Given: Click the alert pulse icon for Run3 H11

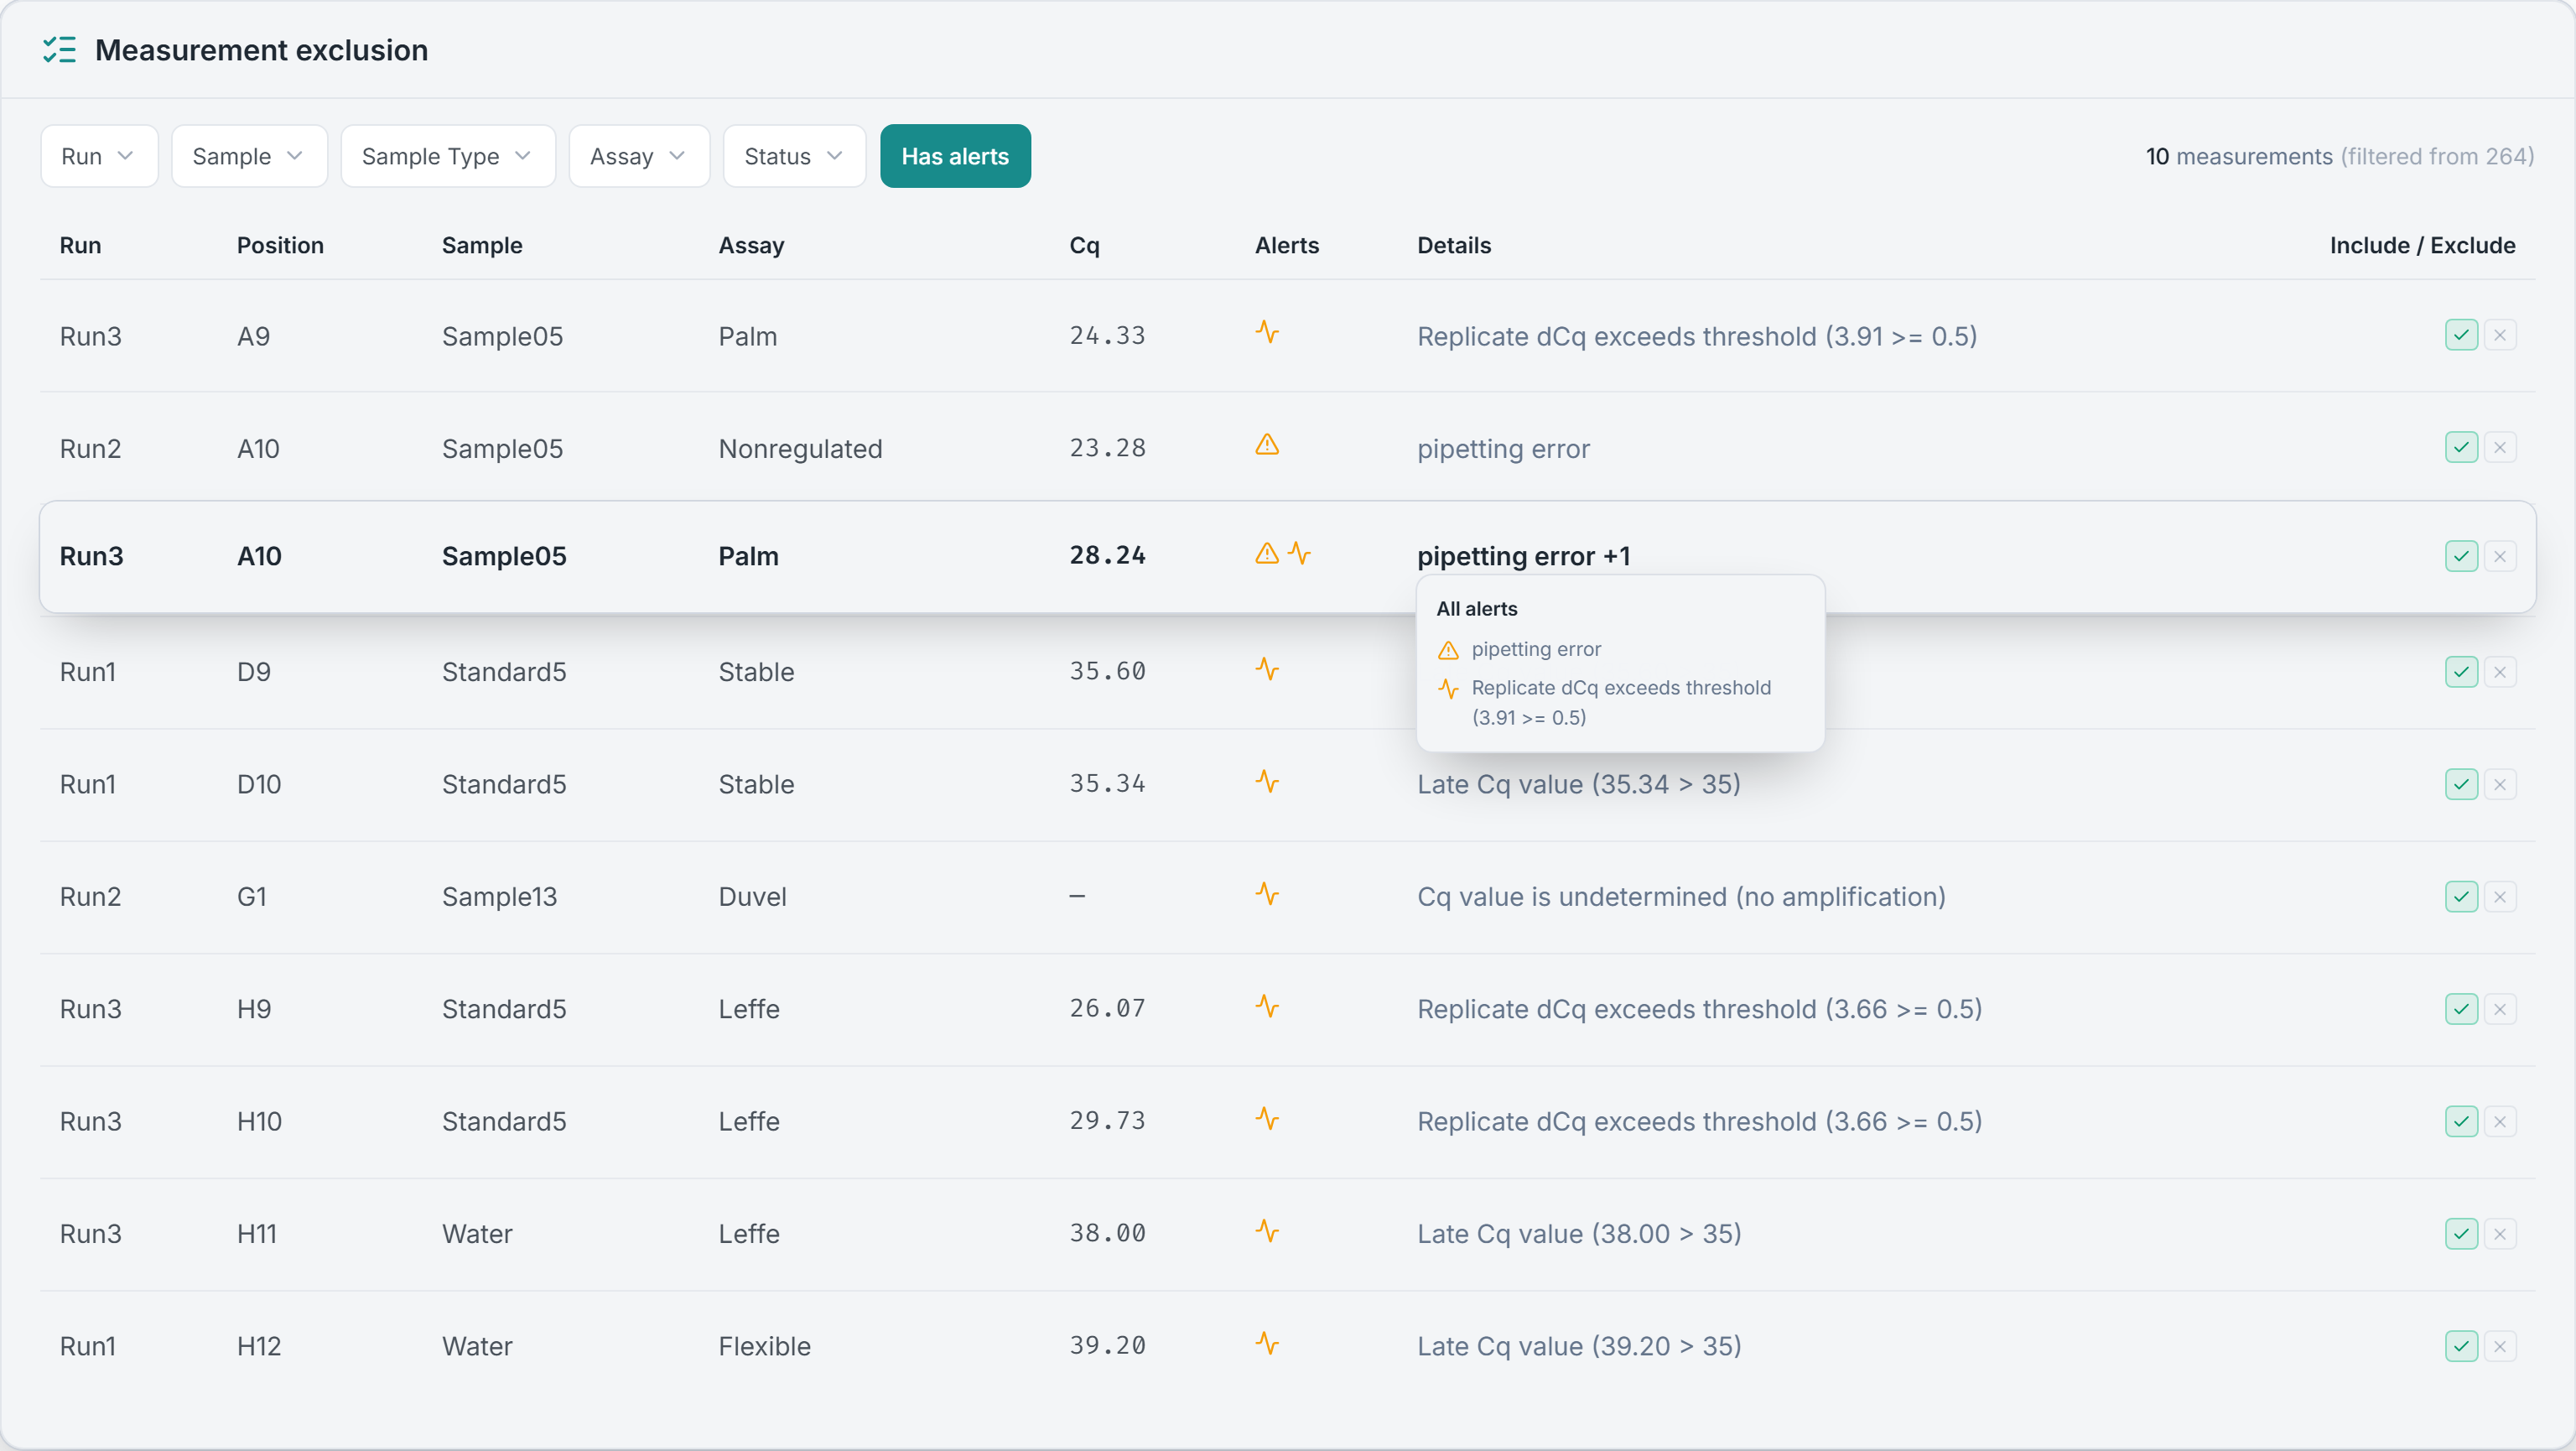Looking at the screenshot, I should 1267,1231.
